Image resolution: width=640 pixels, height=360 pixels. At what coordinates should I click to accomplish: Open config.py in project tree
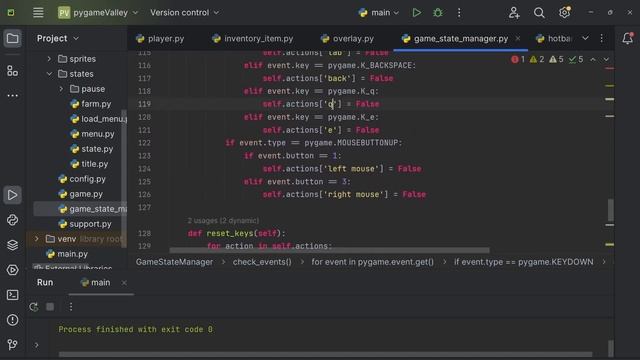(x=82, y=179)
